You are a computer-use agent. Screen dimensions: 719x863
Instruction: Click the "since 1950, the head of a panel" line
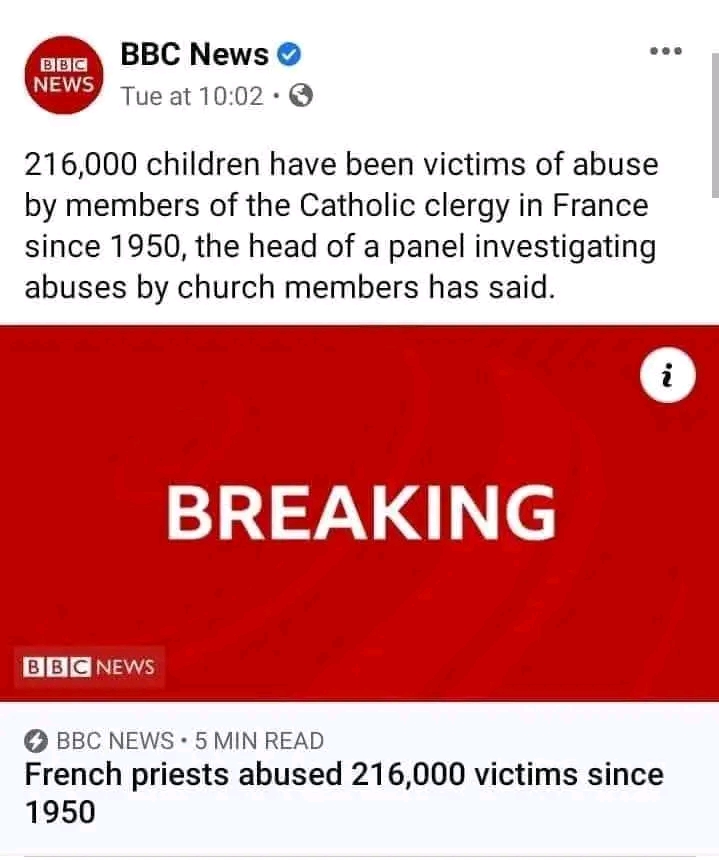pos(341,246)
